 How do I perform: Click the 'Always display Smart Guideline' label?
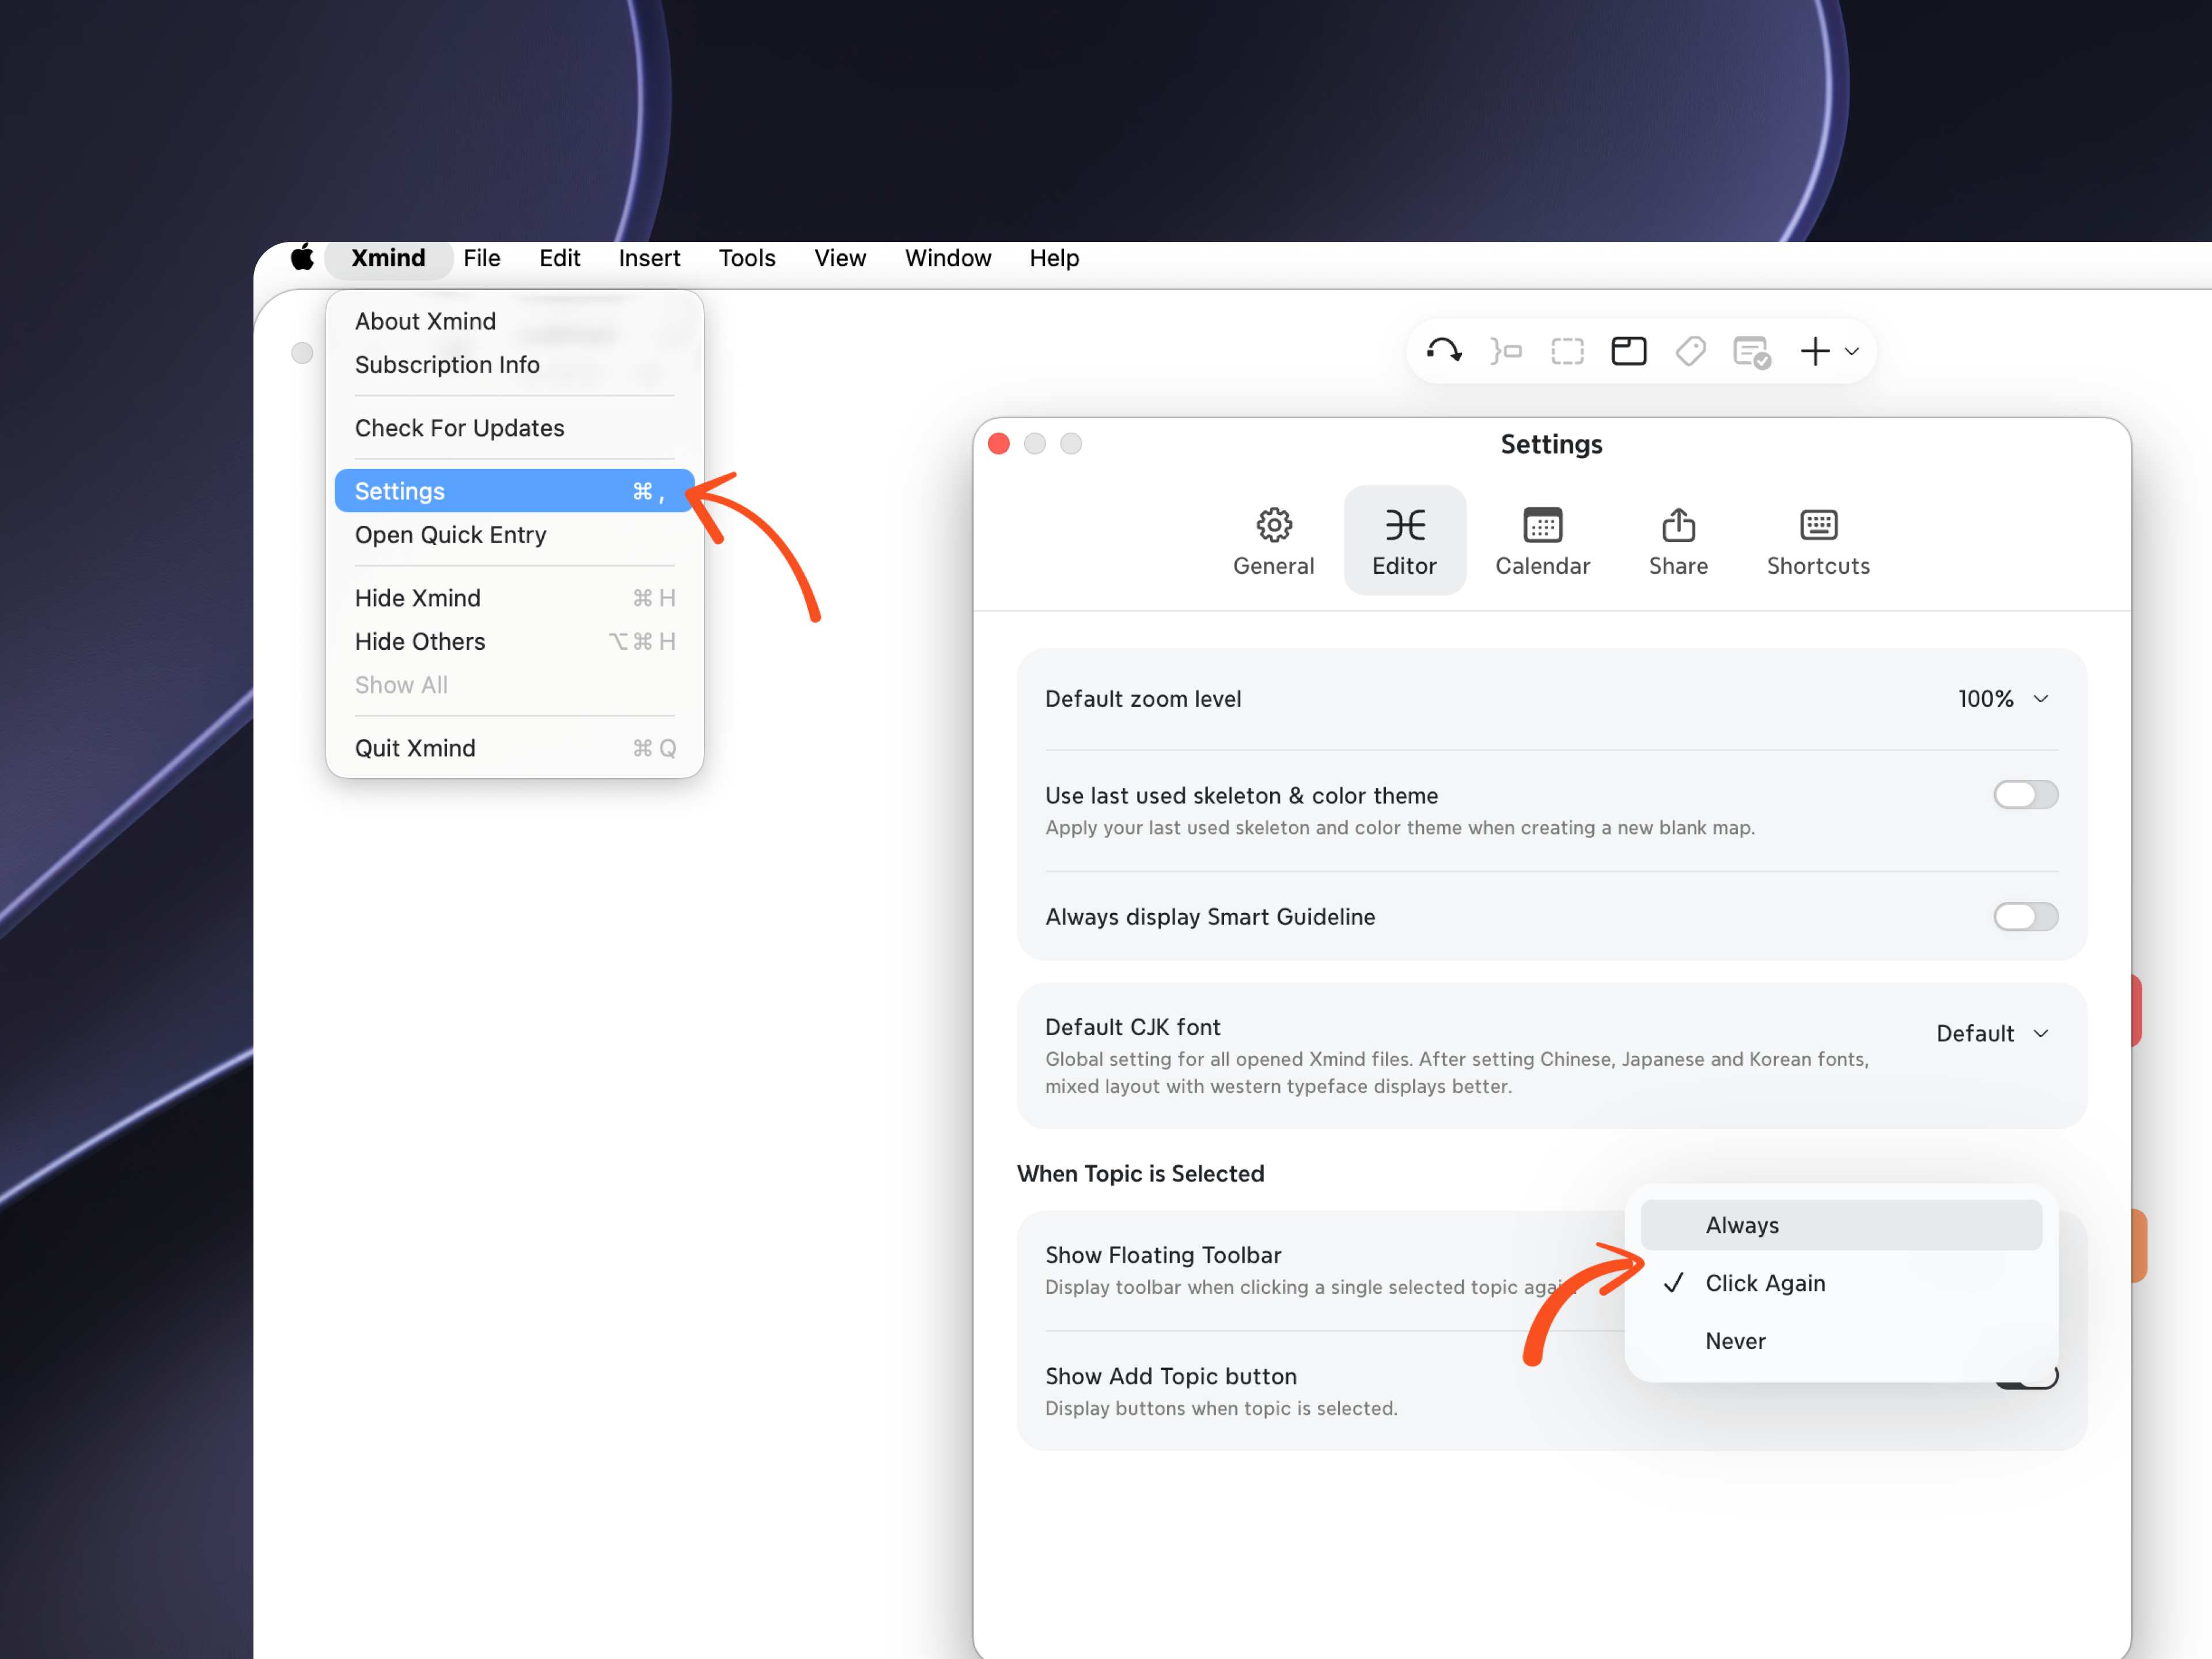tap(1210, 917)
